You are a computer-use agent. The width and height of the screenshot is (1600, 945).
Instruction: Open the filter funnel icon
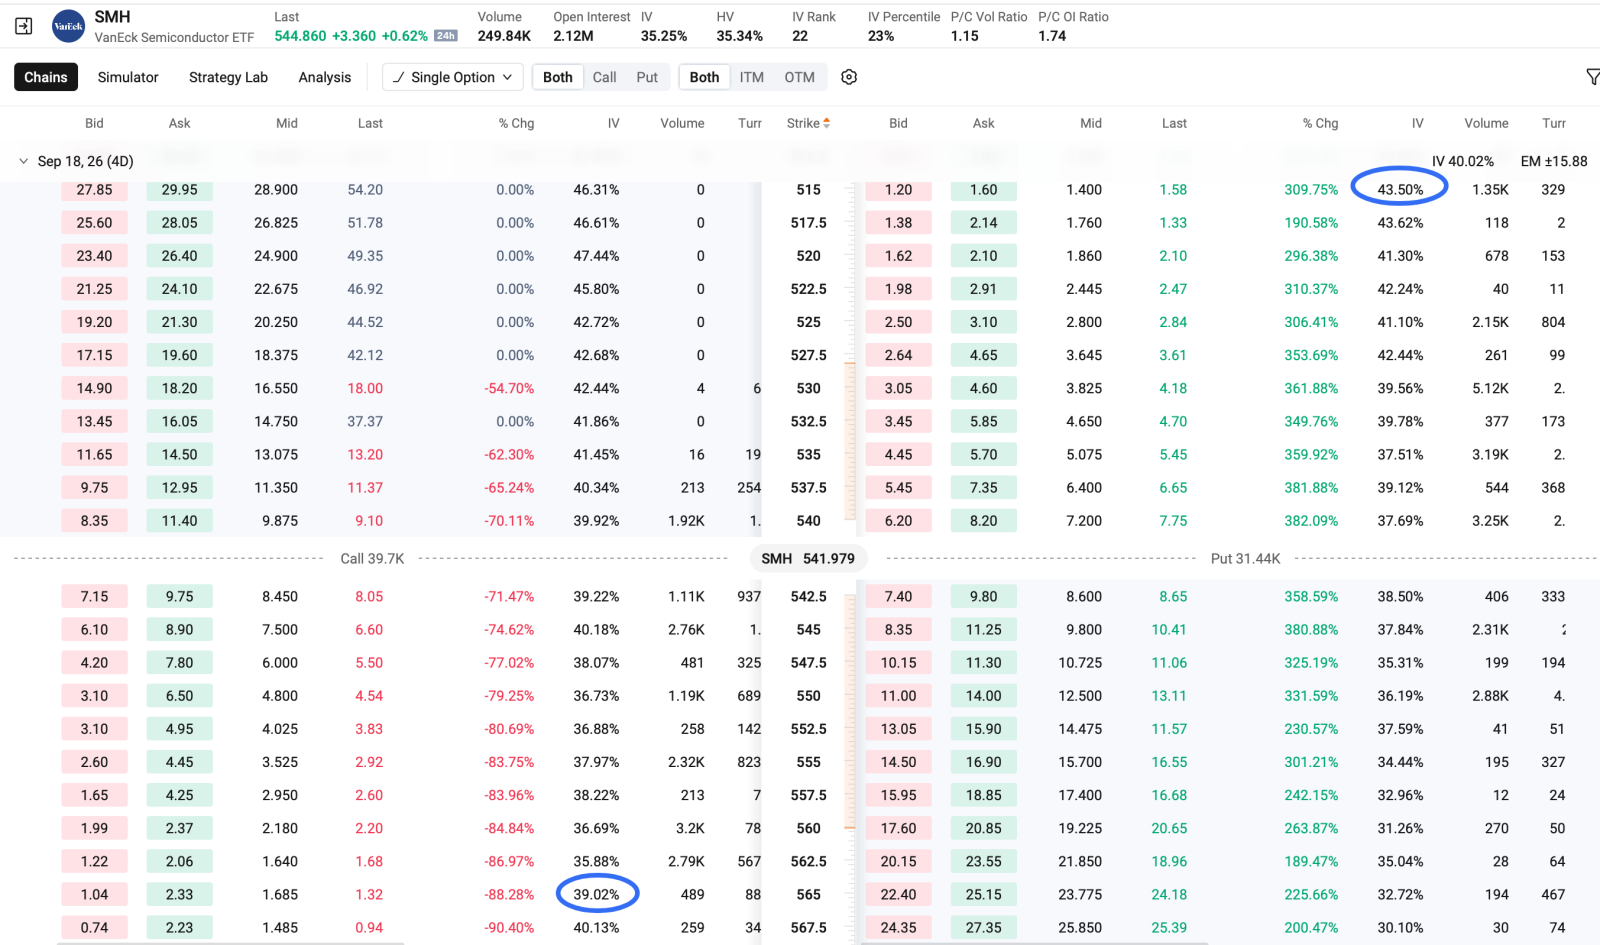(1592, 77)
